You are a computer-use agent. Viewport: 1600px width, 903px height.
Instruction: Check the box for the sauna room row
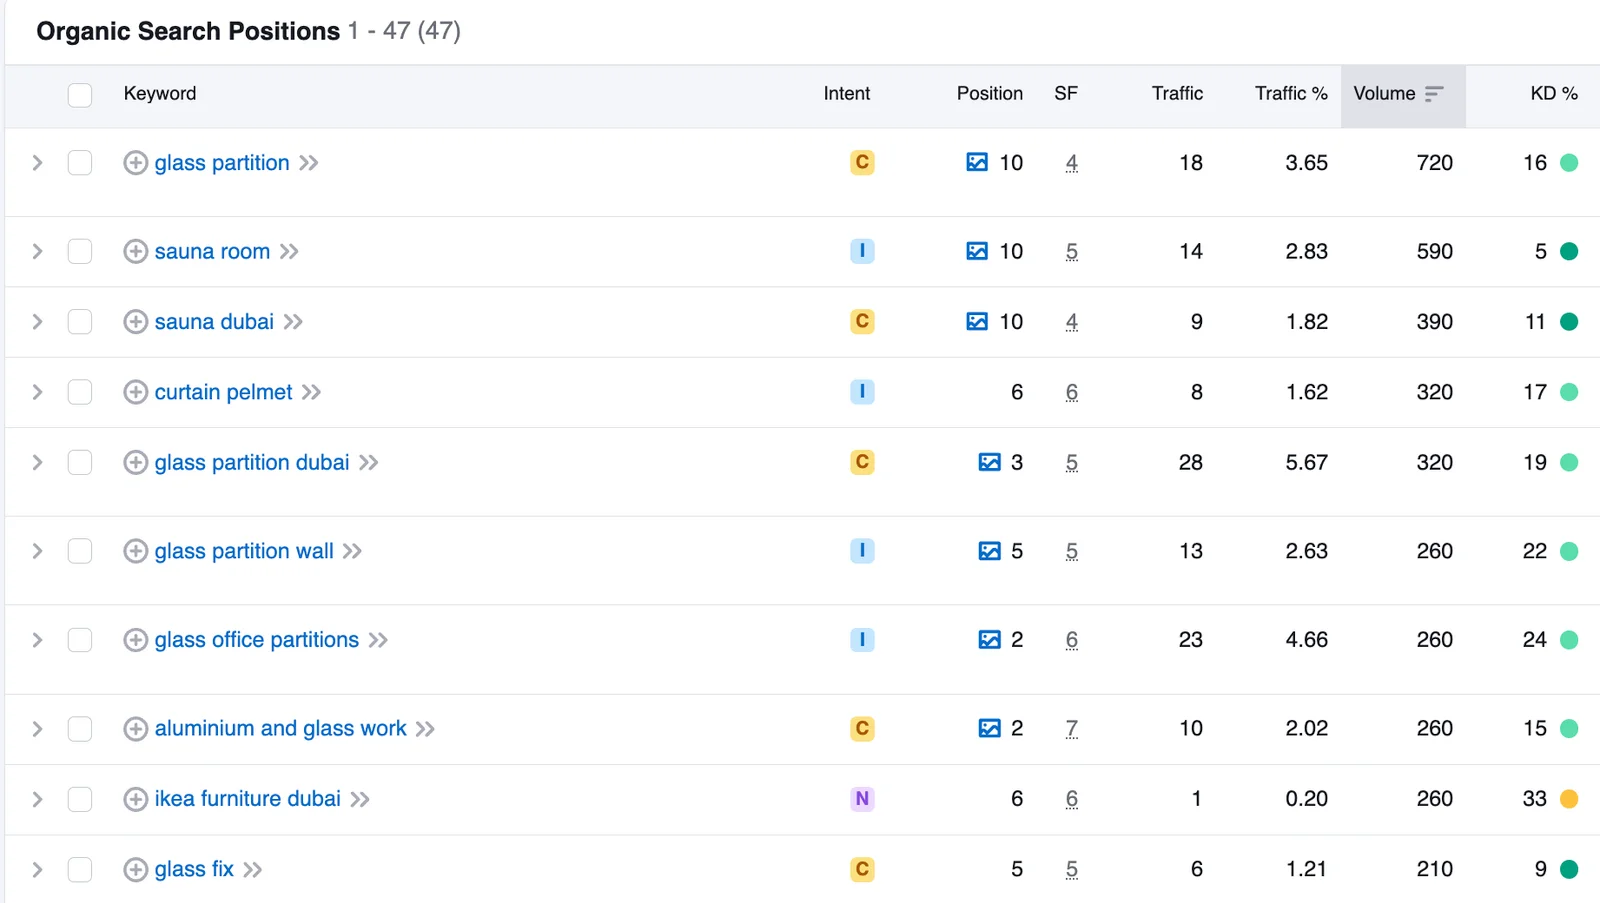80,251
